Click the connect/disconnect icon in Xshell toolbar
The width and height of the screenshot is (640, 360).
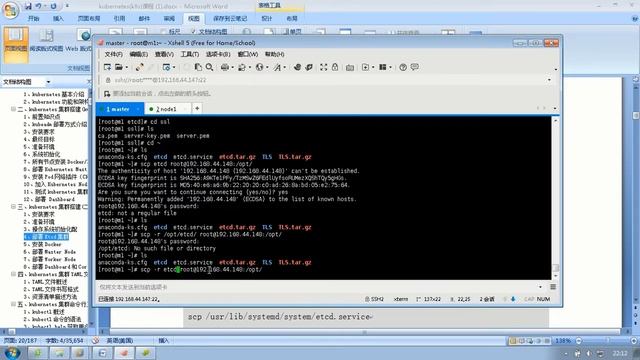point(140,67)
